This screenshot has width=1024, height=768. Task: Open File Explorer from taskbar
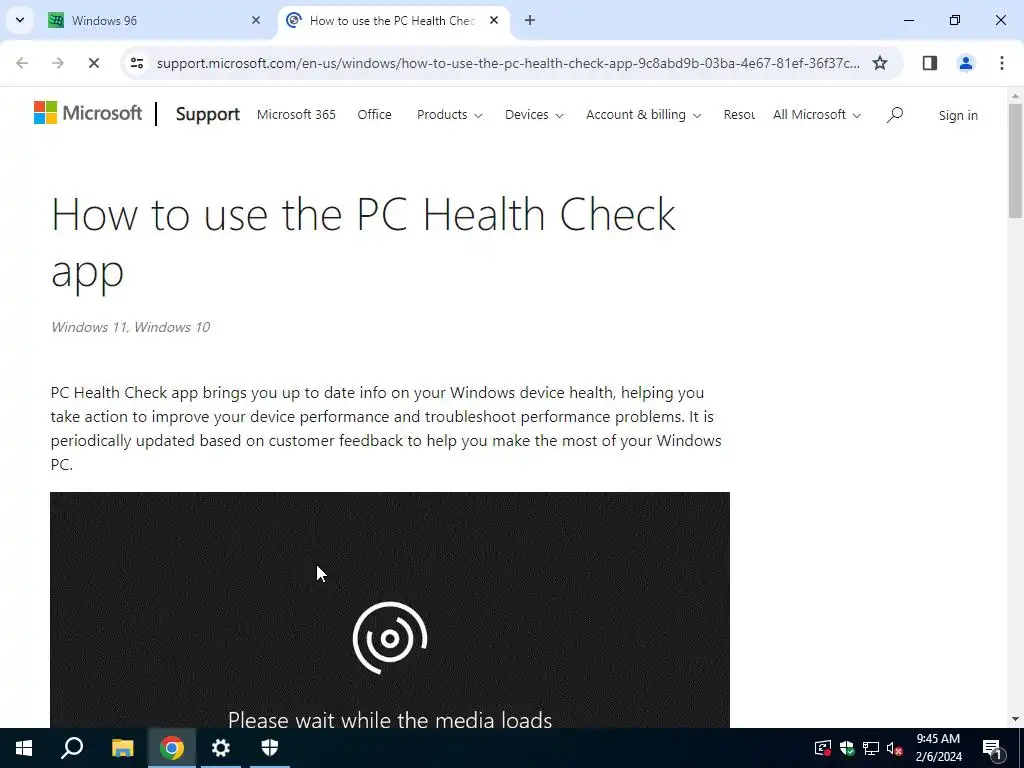click(x=122, y=748)
